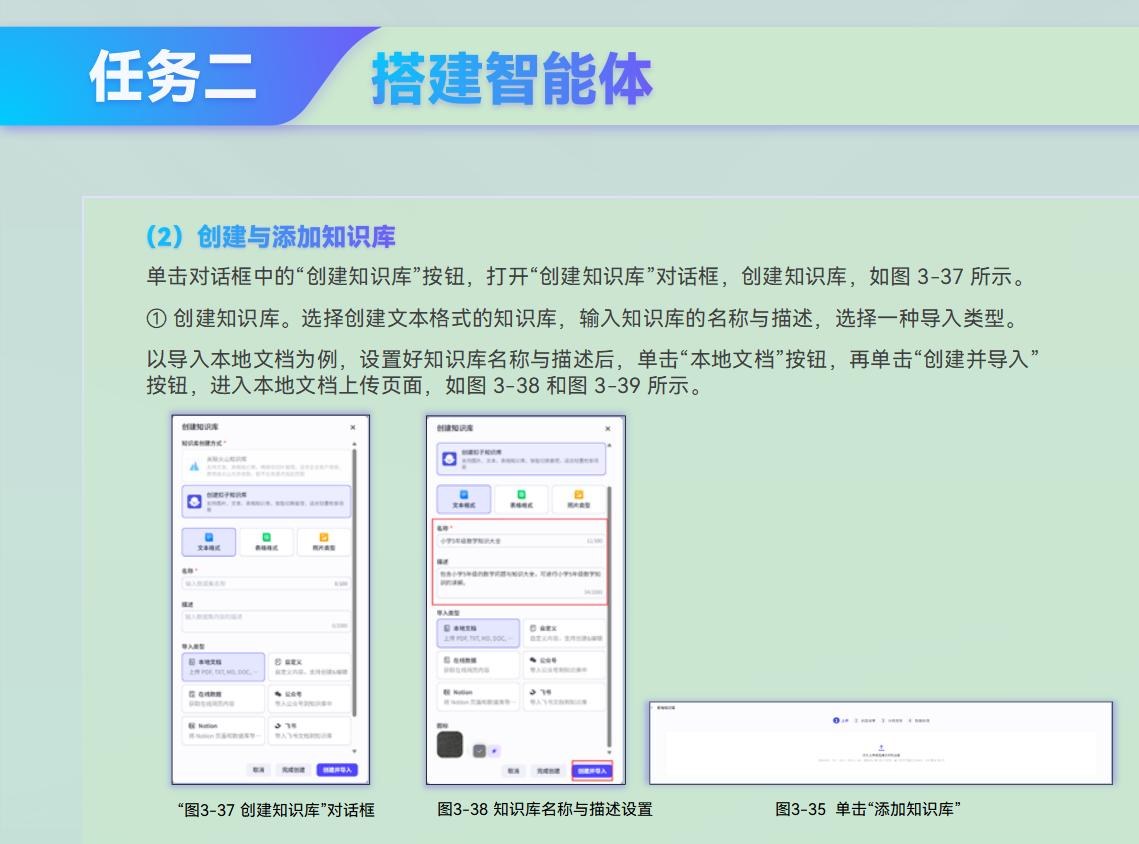Image resolution: width=1139 pixels, height=844 pixels.
Task: Click scrollbar up arrow in Figure 3-37 dialog
Action: [354, 443]
